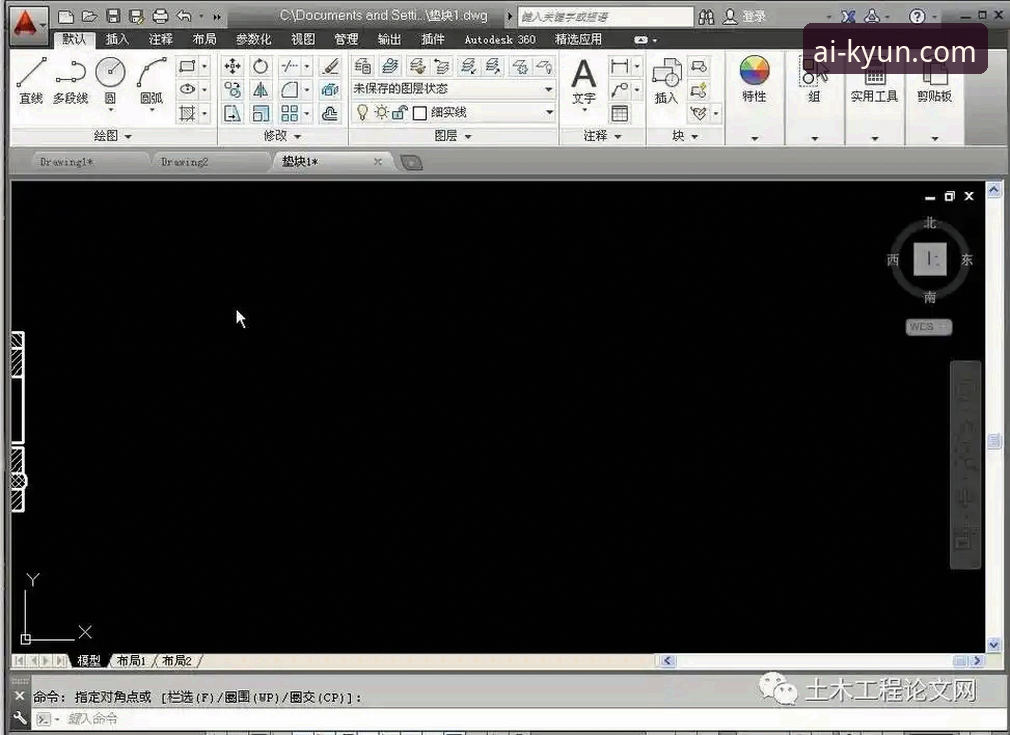Click the Explode tool icon
Viewport: 1010px width, 735px height.
point(330,90)
